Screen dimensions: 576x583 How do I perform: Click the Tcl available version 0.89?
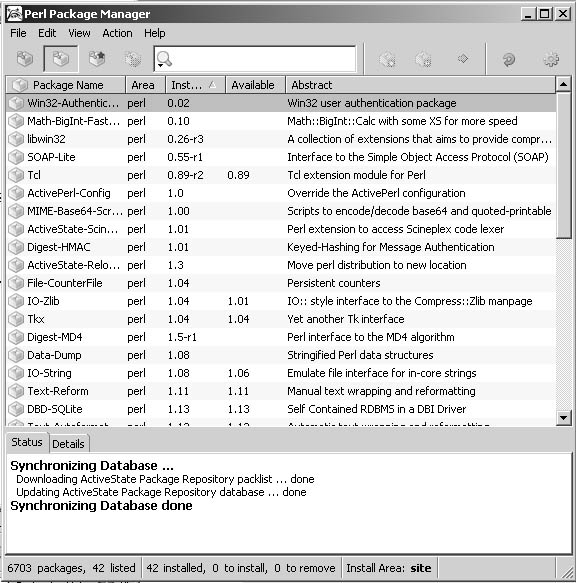[238, 175]
